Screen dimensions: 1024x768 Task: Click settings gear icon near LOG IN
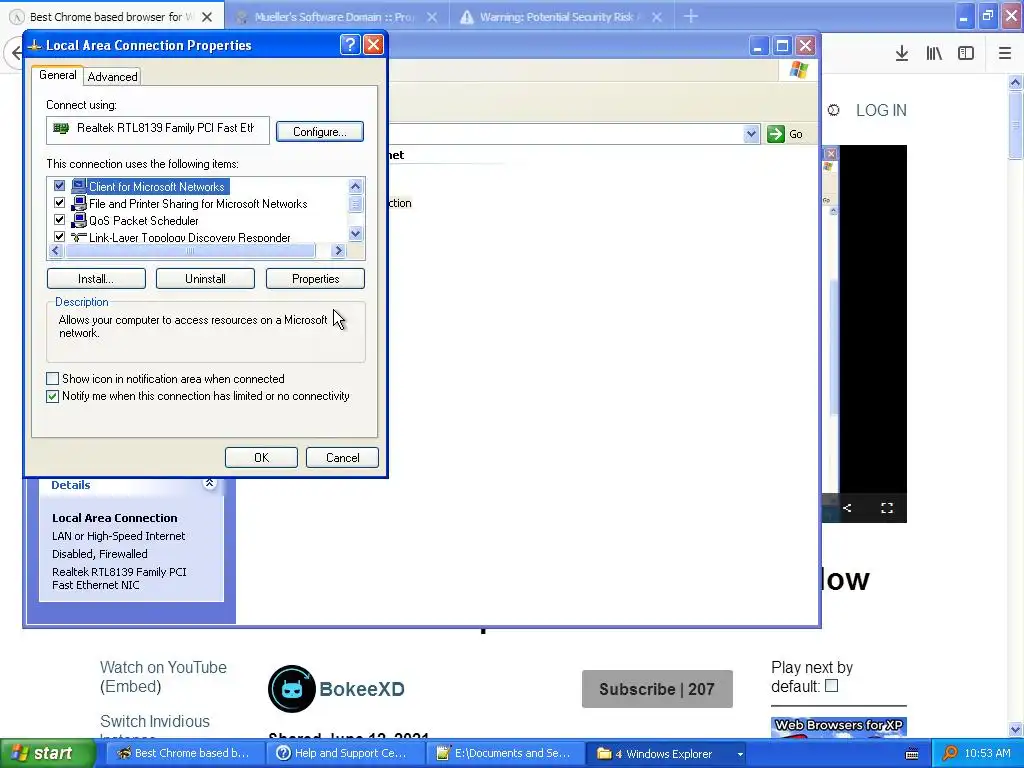pos(833,110)
